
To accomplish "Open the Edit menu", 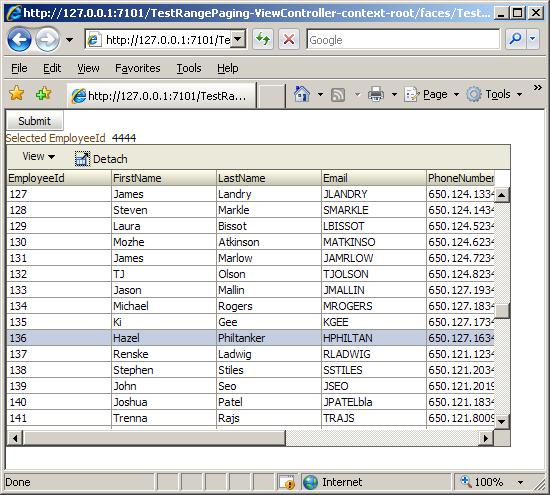I will click(52, 68).
